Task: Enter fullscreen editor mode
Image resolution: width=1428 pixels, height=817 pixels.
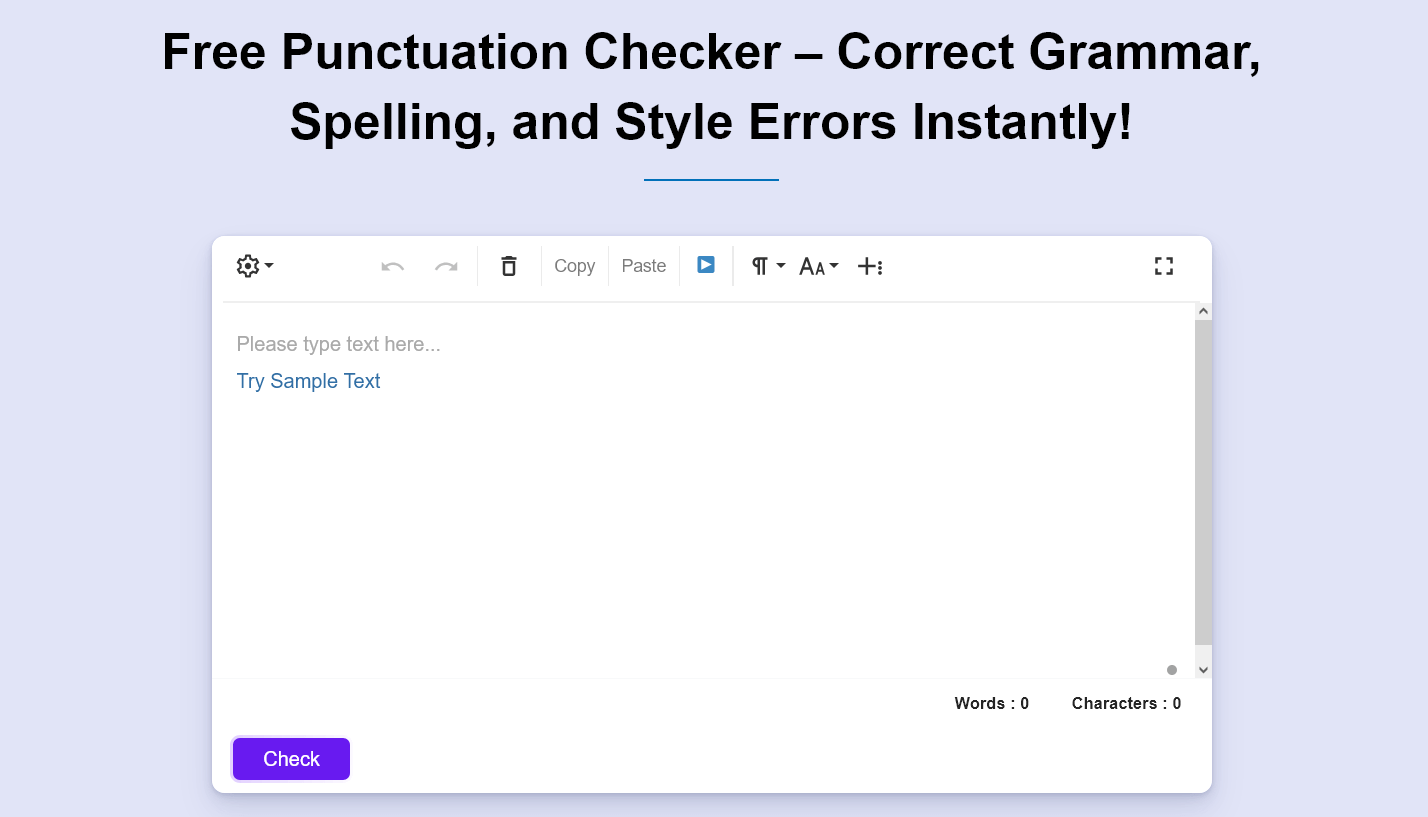Action: (1163, 266)
